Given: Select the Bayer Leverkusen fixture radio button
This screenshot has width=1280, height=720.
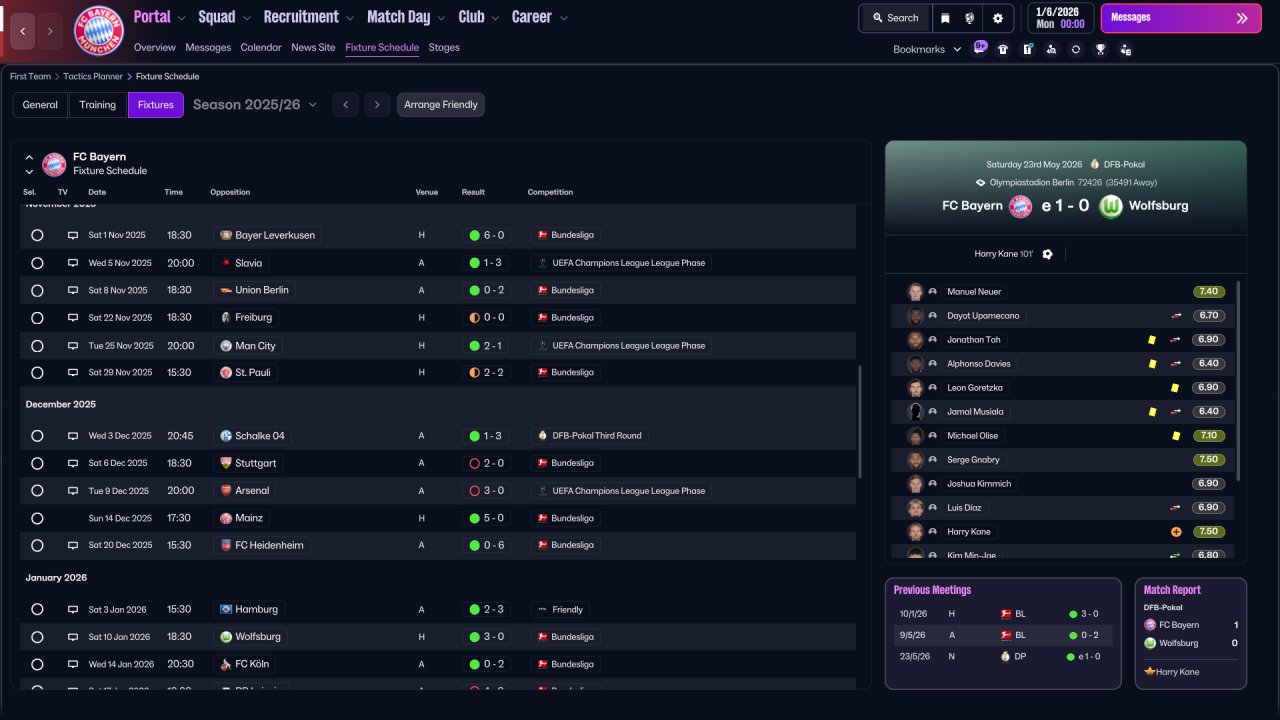Looking at the screenshot, I should click(x=37, y=235).
